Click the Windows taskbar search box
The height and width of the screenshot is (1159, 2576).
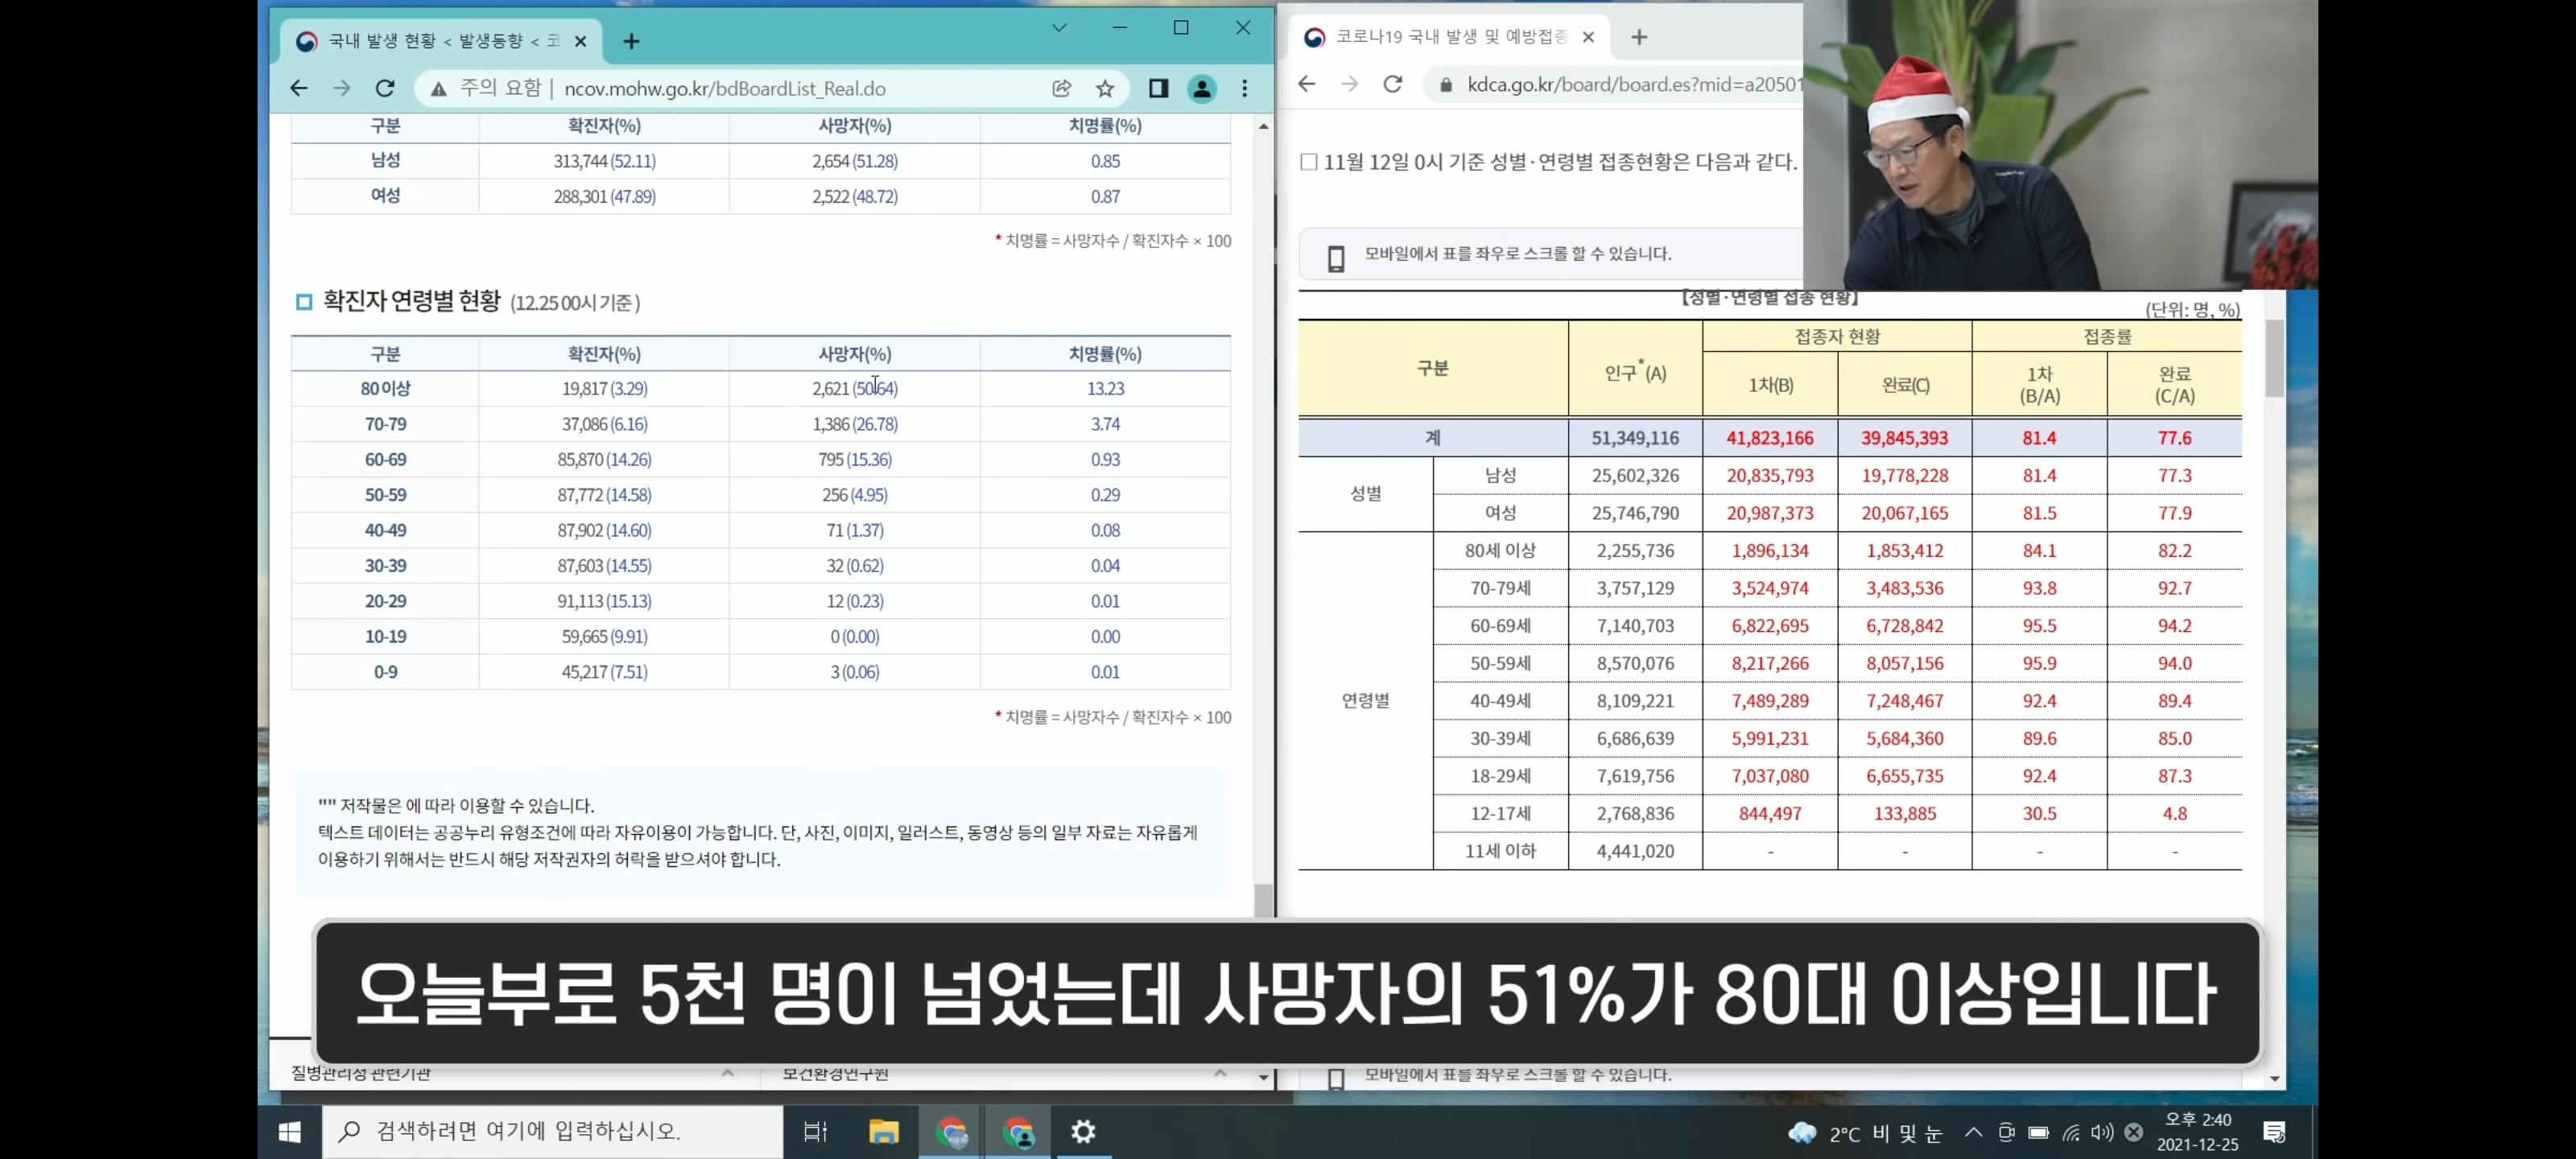(x=552, y=1131)
